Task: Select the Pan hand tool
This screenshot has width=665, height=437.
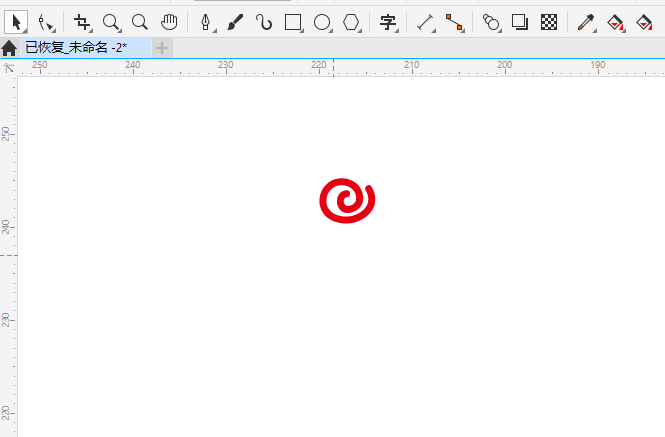Action: [x=169, y=22]
